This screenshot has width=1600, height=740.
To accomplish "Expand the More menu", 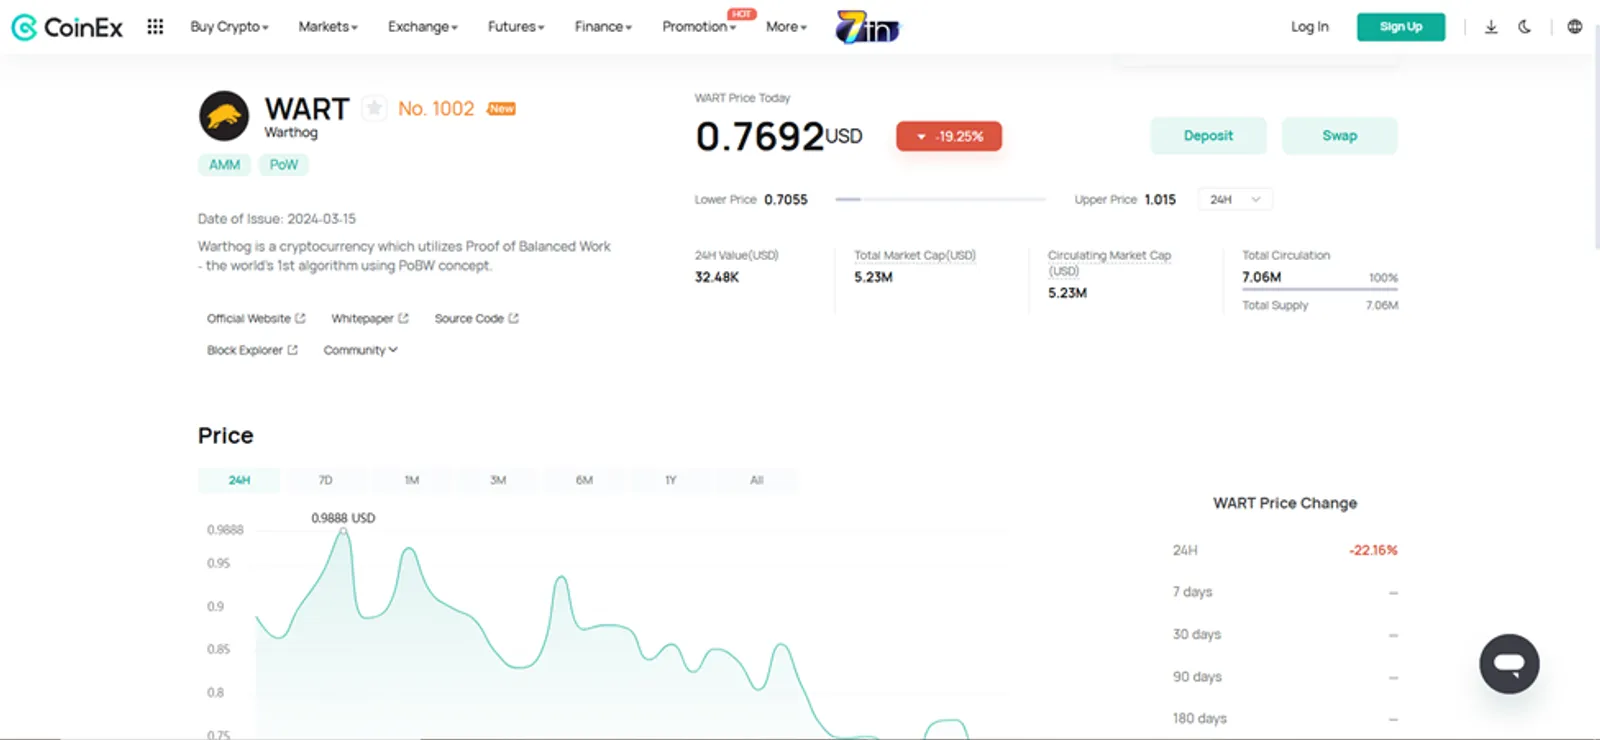I will coord(786,27).
